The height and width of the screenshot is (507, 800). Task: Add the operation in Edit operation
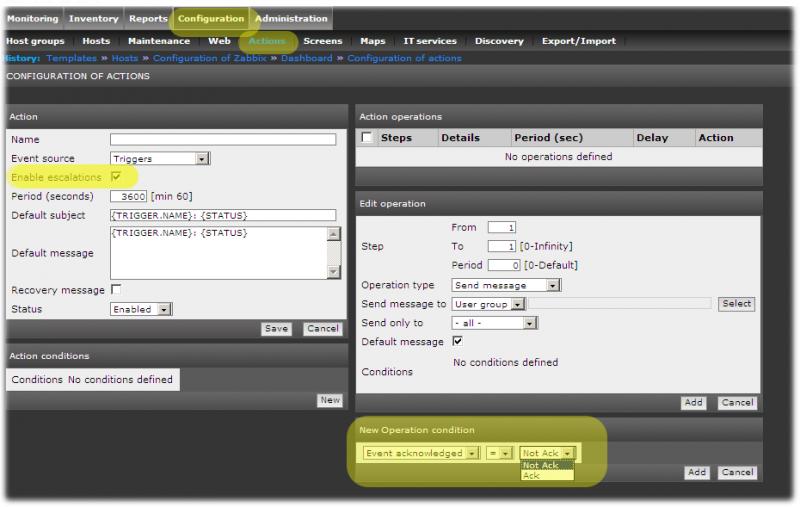[x=693, y=402]
